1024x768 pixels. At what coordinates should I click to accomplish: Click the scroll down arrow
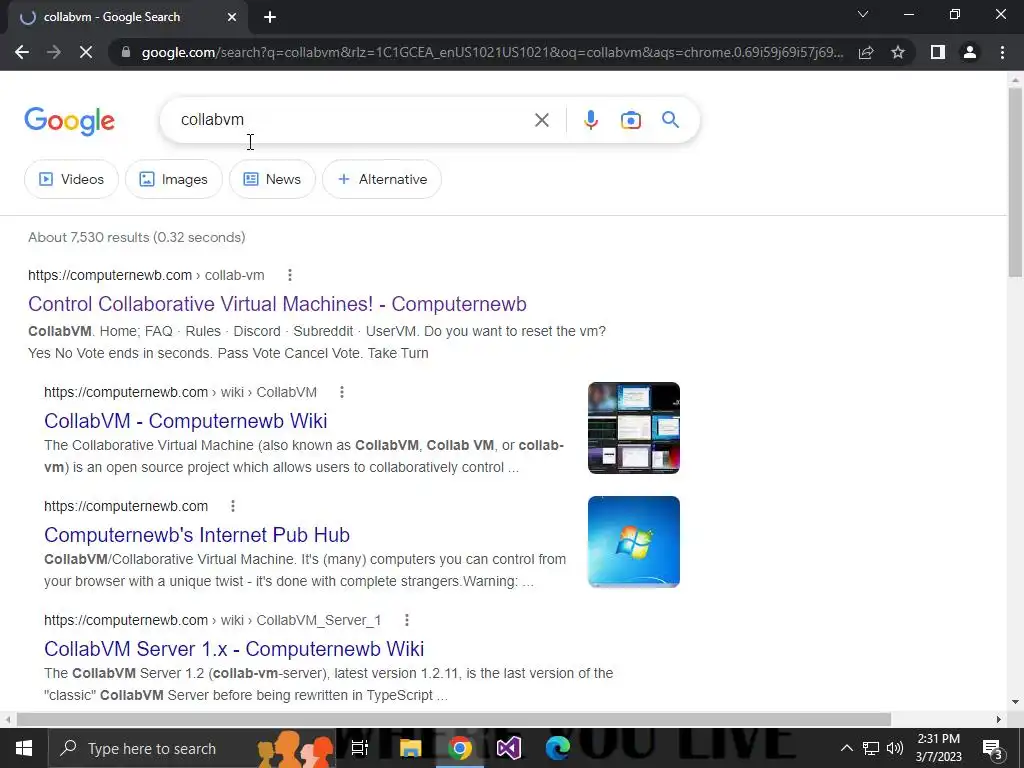tap(1015, 702)
